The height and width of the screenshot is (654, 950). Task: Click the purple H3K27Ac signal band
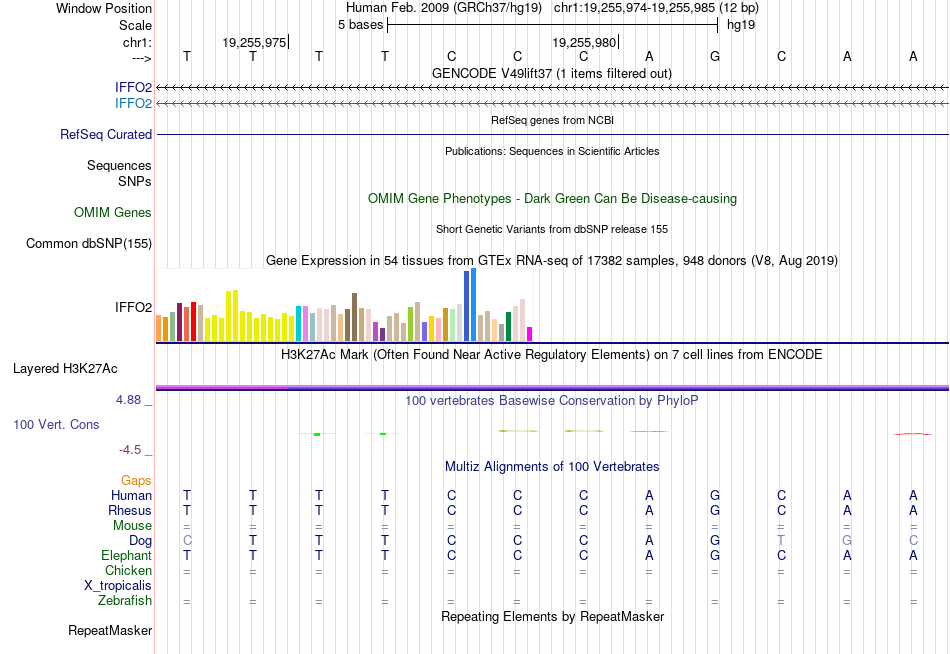tap(552, 387)
